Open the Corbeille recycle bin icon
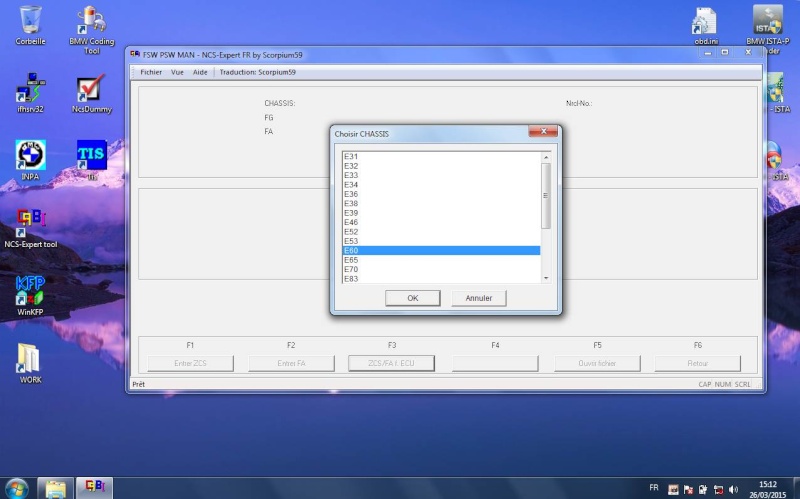Image resolution: width=800 pixels, height=499 pixels. (30, 26)
